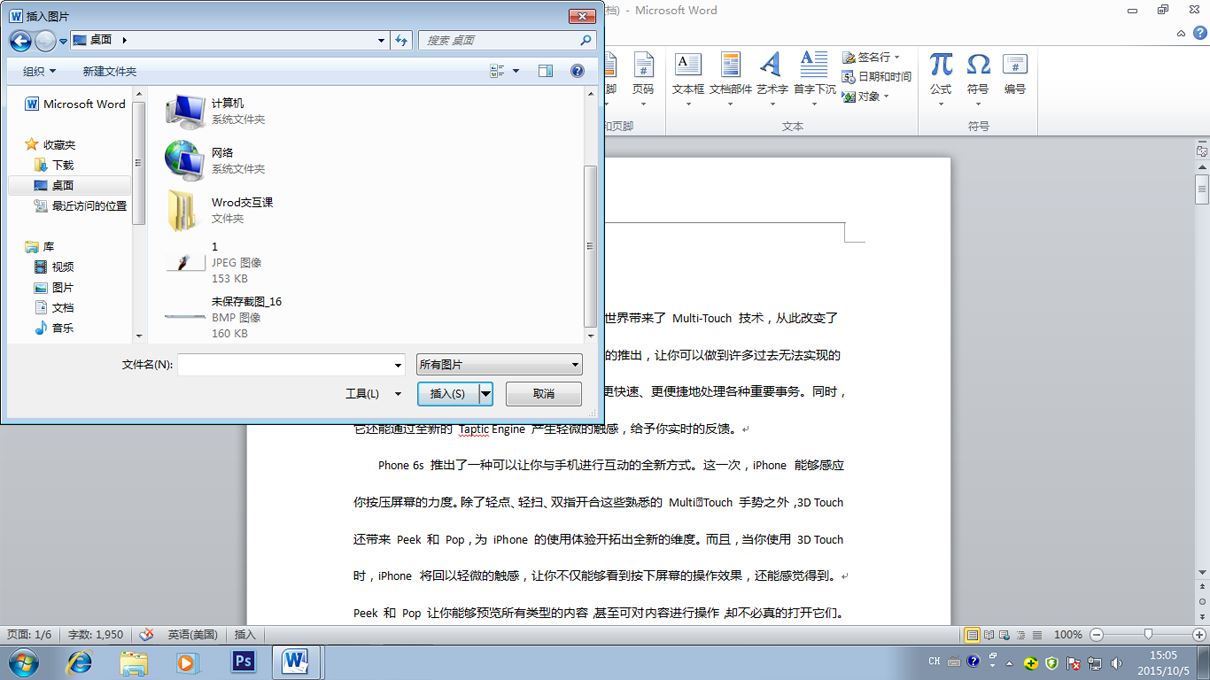Select JPEG image named 1 thumbnail
This screenshot has width=1210, height=680.
(x=185, y=262)
